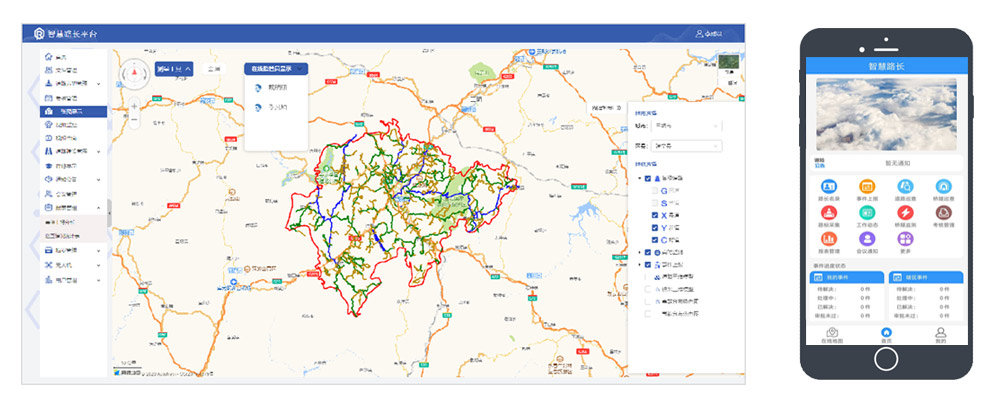The image size is (994, 417).
Task: Open 我的 tab in phone bottom bar
Action: (x=940, y=335)
